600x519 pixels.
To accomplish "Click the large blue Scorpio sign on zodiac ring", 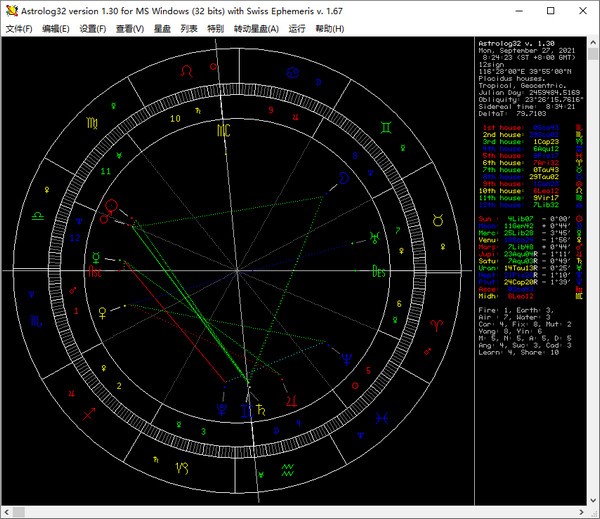I will click(x=36, y=321).
